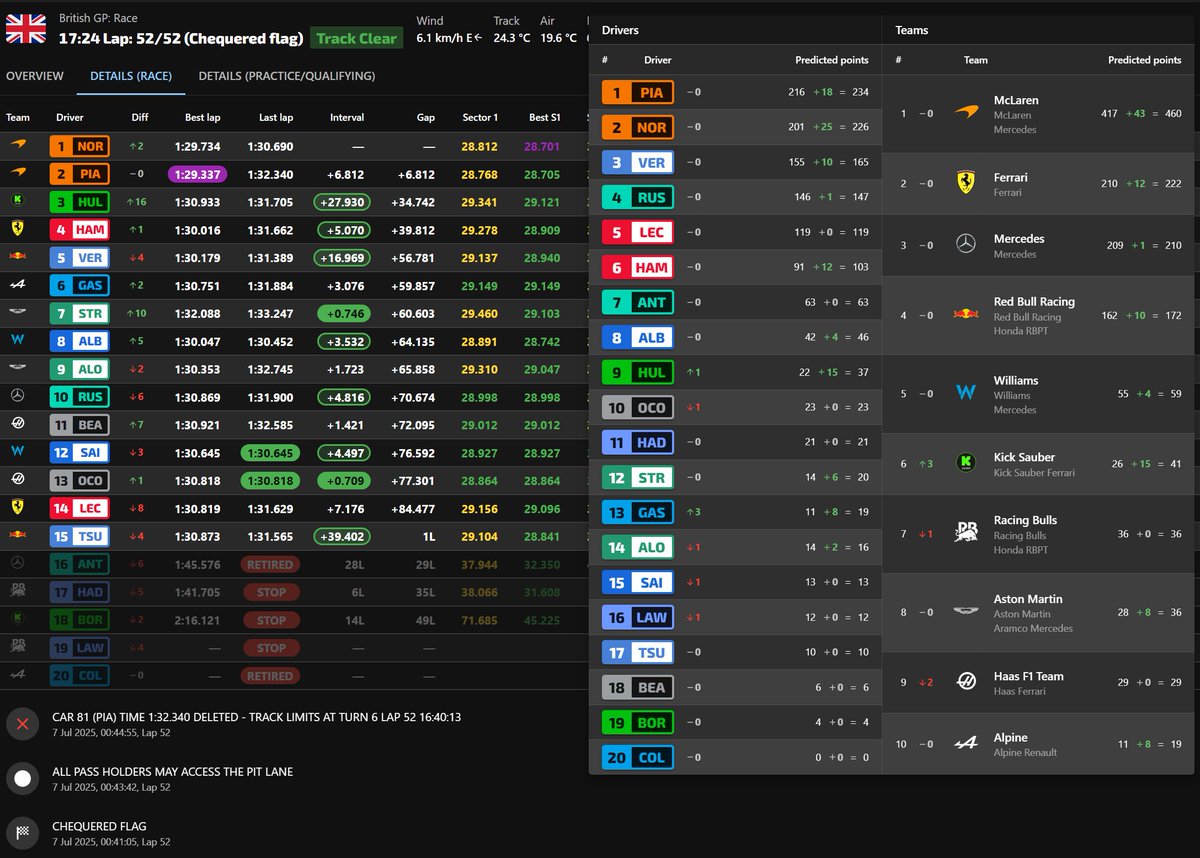
Task: Click the Teams panel title
Action: tap(912, 30)
